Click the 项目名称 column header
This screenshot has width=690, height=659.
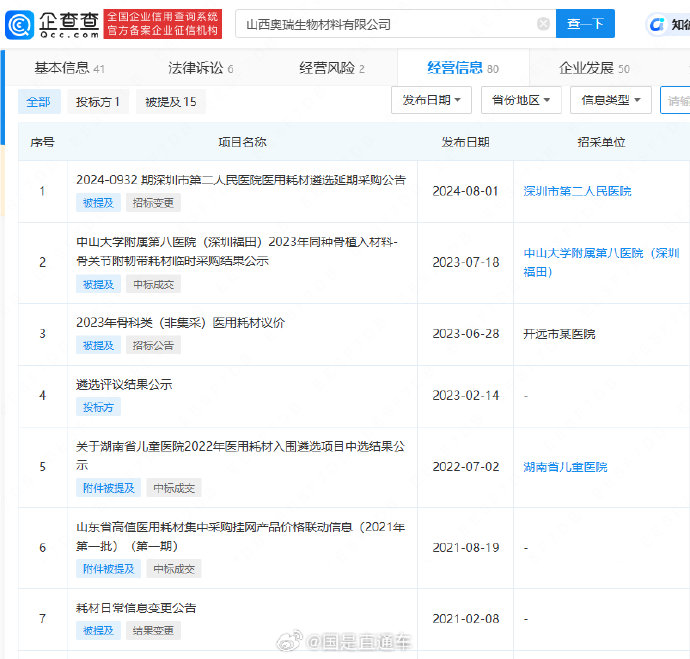(242, 142)
